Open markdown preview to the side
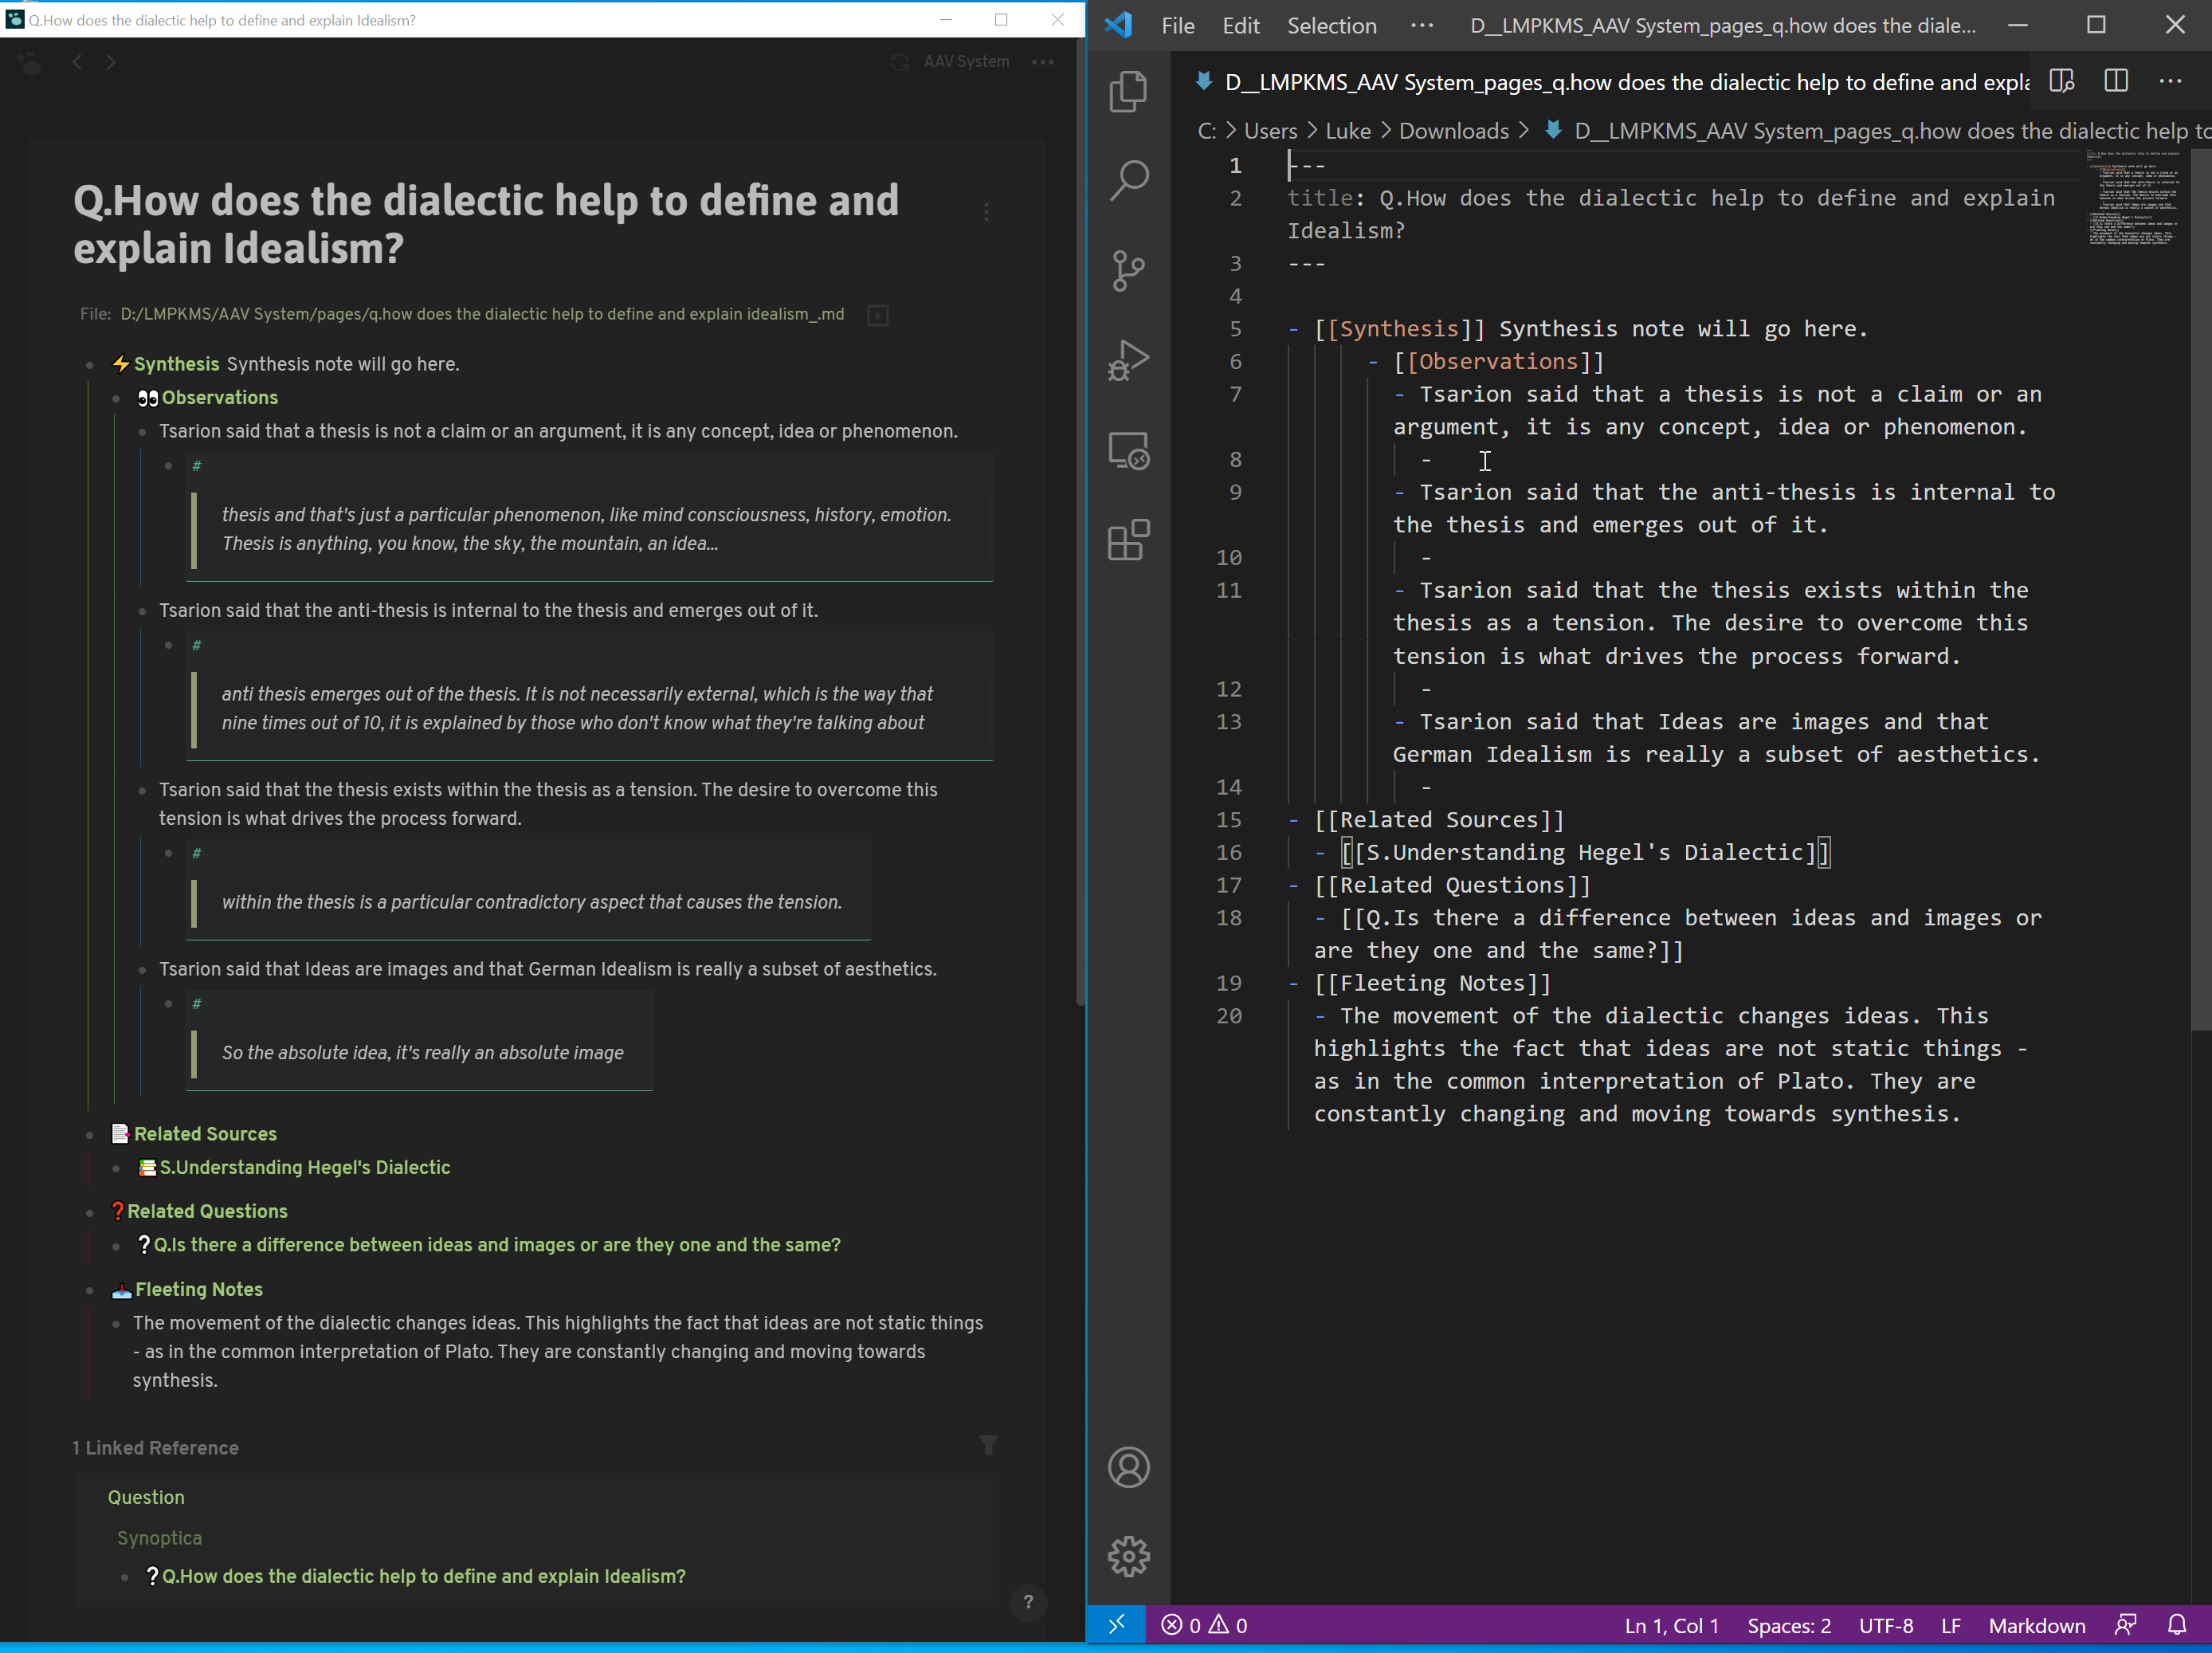Viewport: 2212px width, 1653px height. [x=2061, y=81]
